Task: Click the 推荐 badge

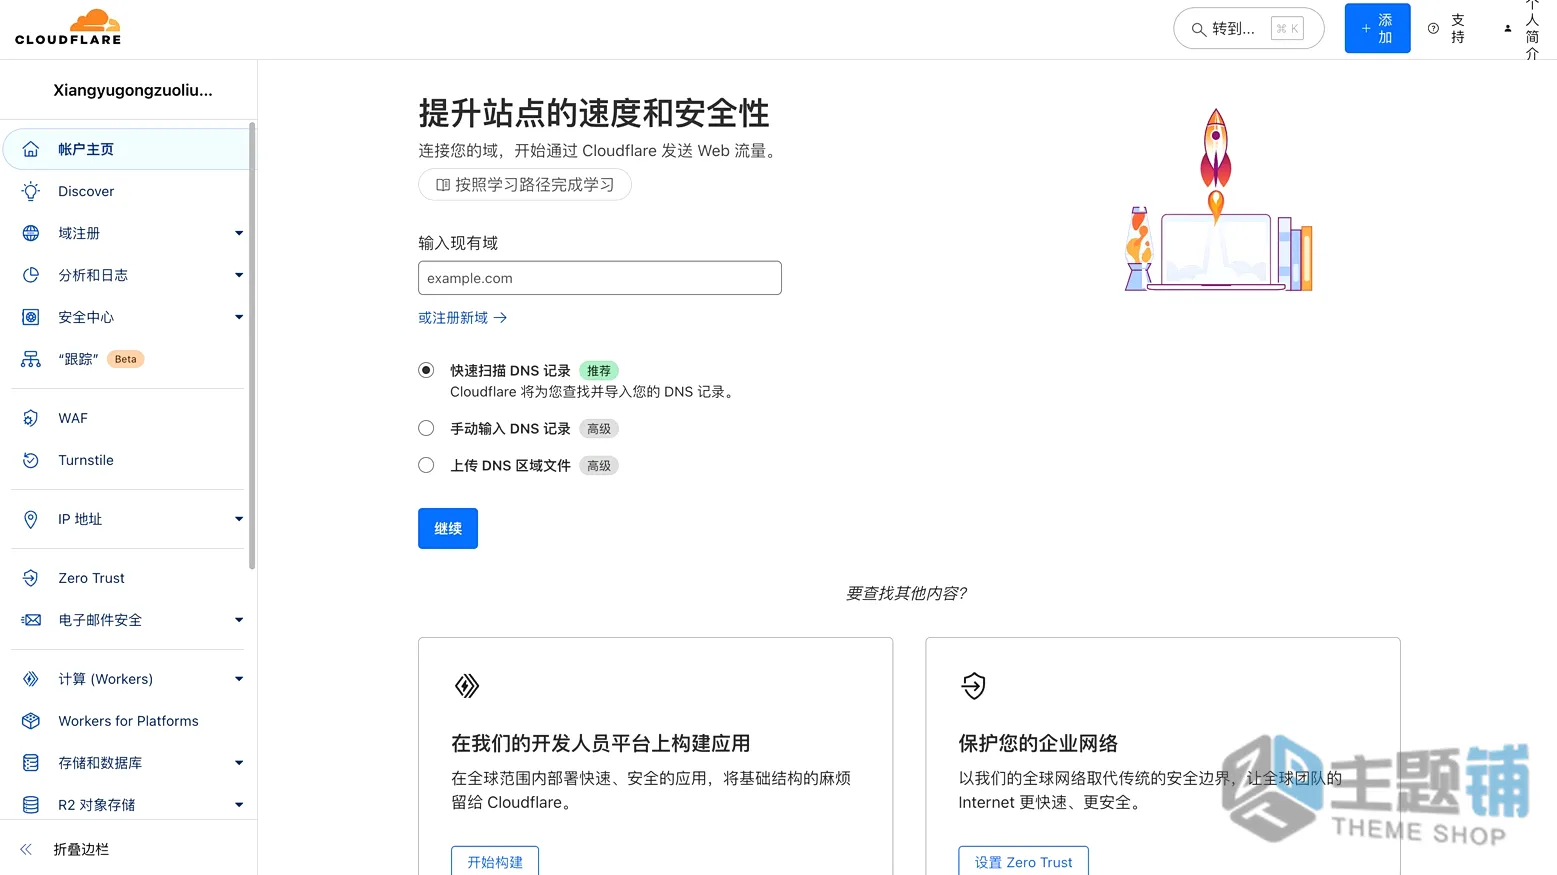Action: coord(599,370)
